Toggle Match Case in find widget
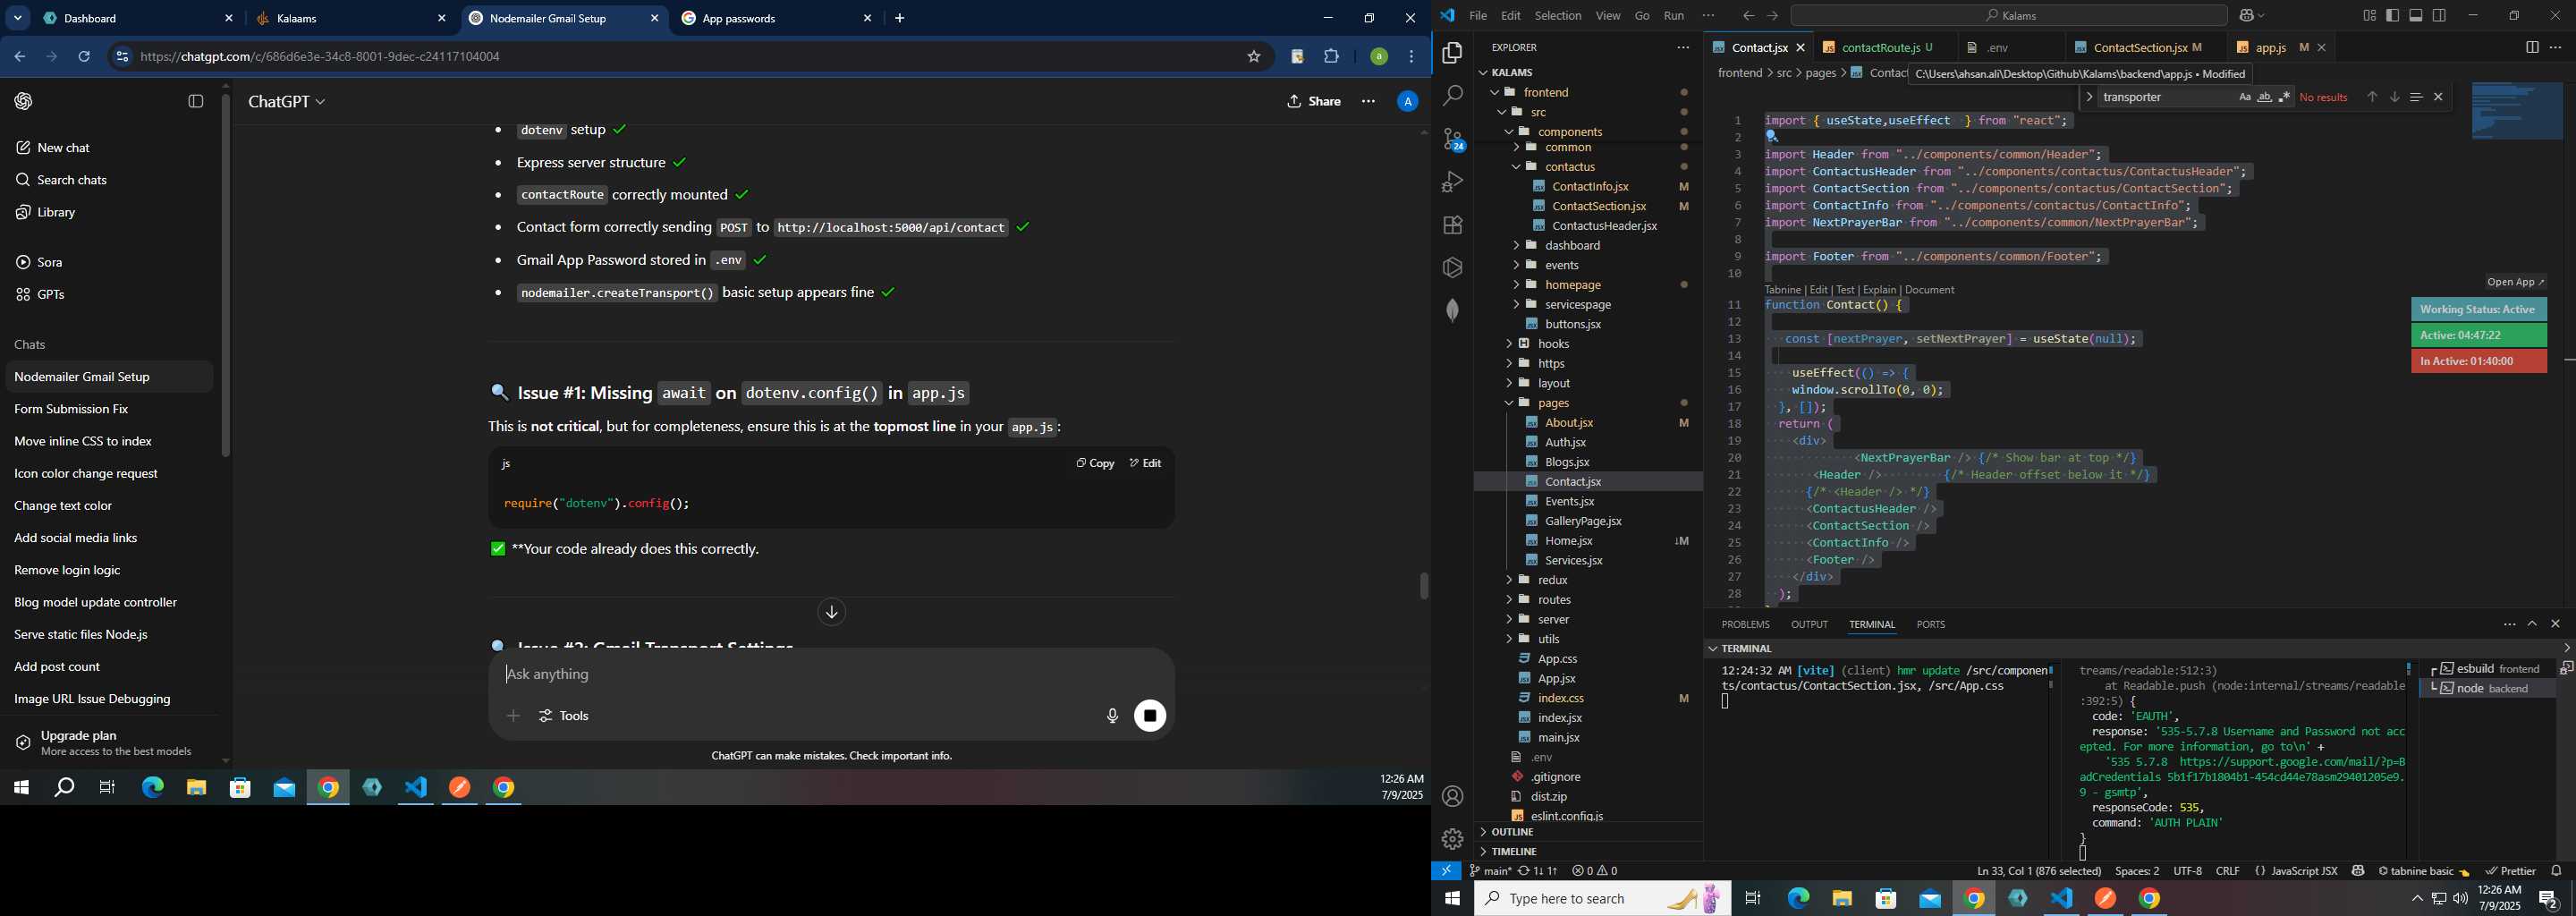 [2244, 97]
